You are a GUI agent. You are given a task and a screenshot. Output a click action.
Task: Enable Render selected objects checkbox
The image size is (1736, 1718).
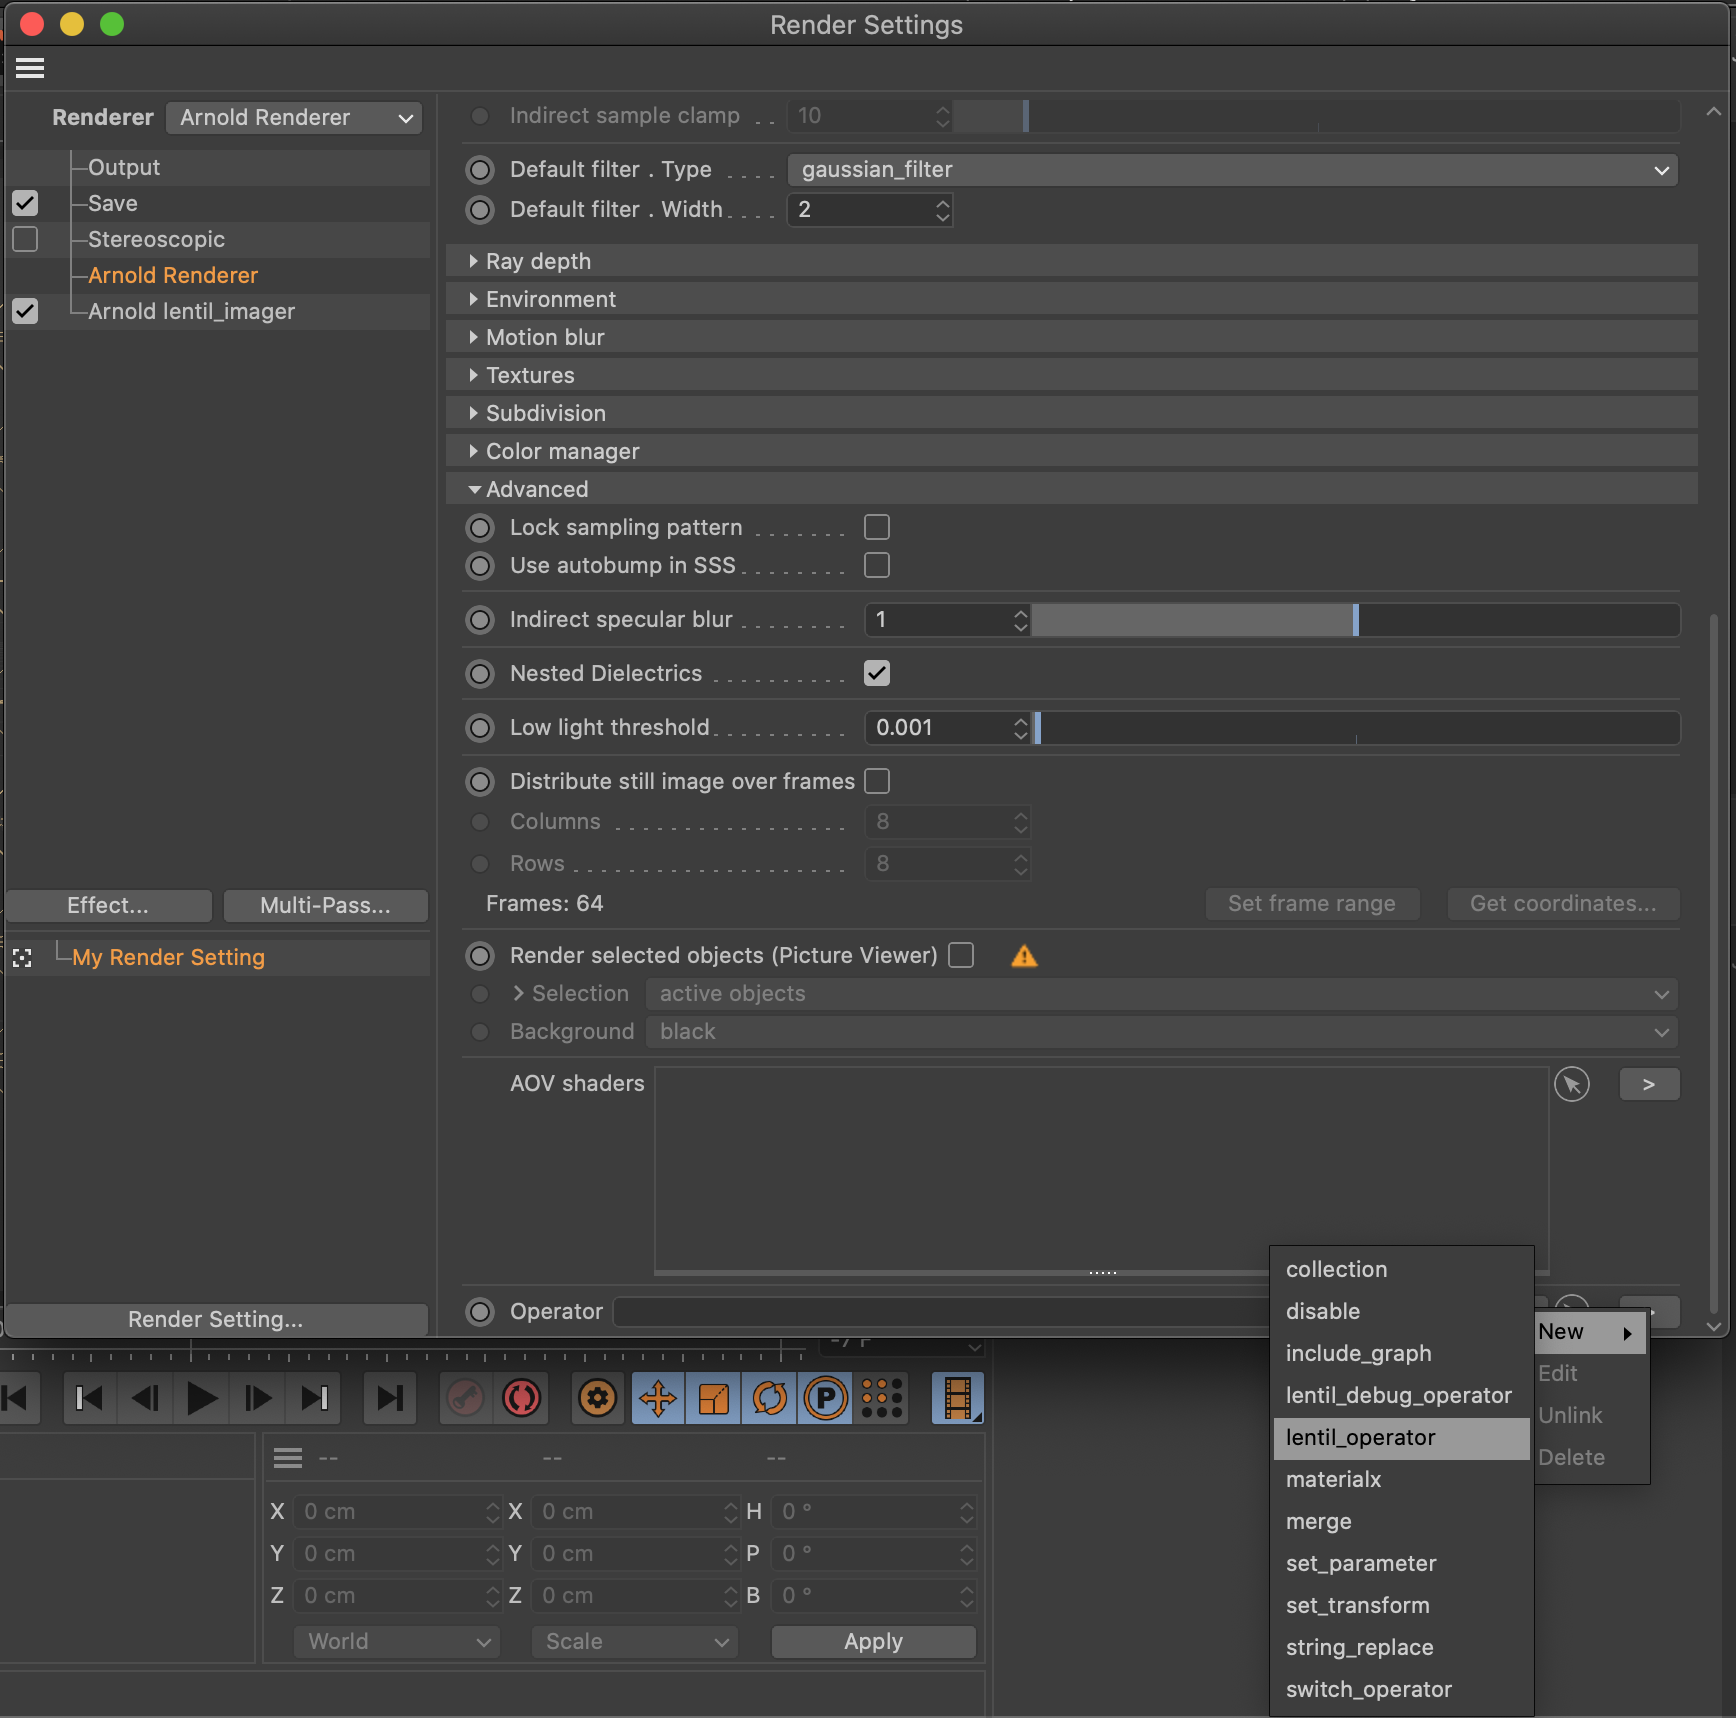click(x=961, y=955)
